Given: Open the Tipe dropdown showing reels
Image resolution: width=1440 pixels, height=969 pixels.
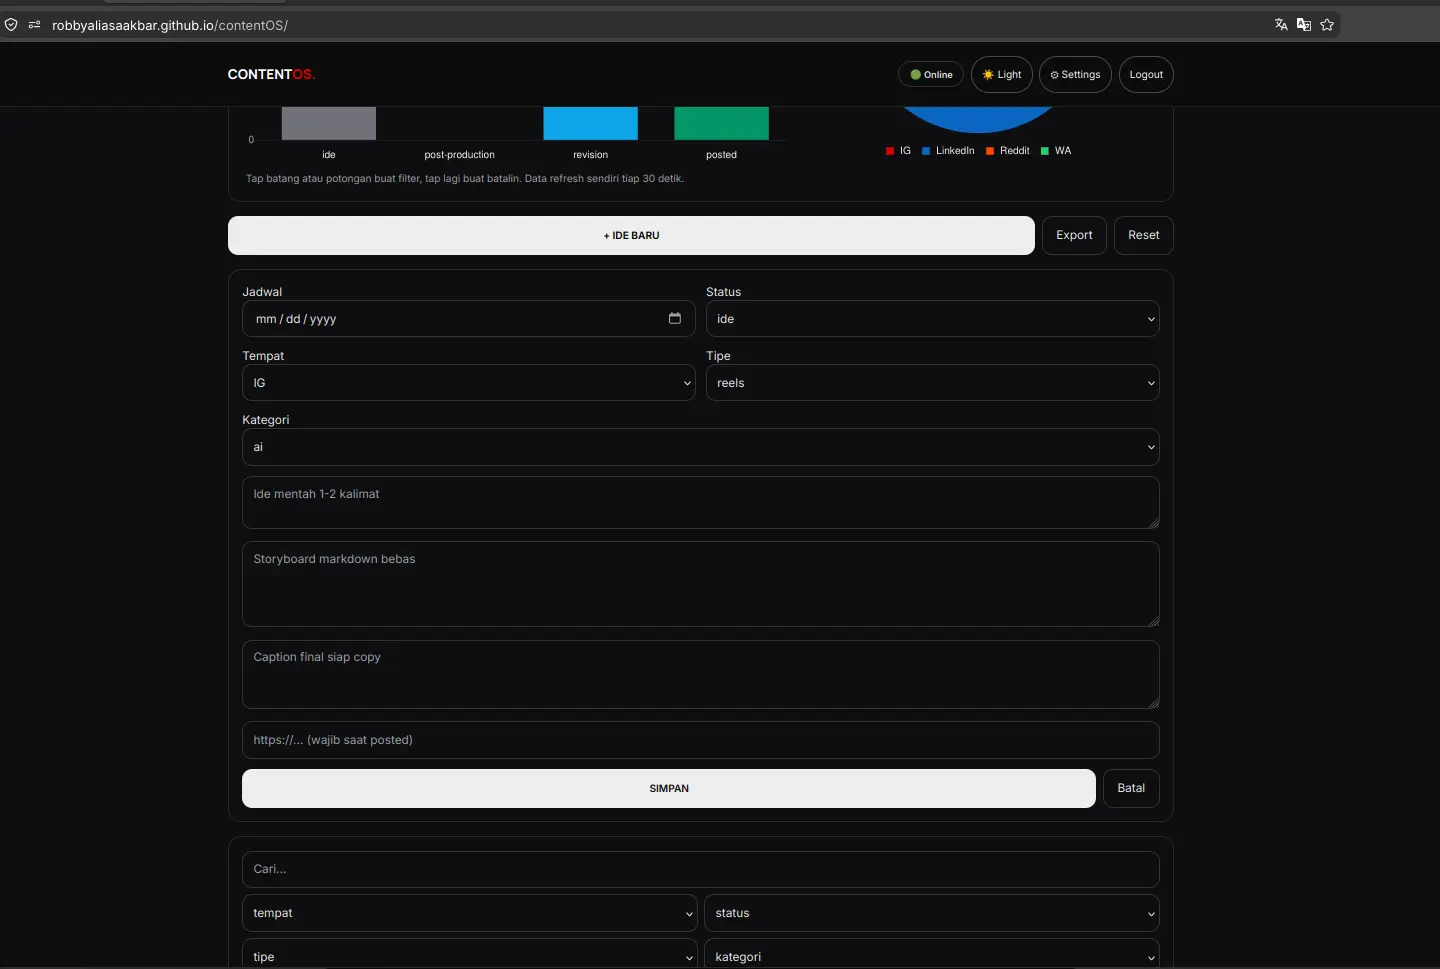Looking at the screenshot, I should [933, 383].
